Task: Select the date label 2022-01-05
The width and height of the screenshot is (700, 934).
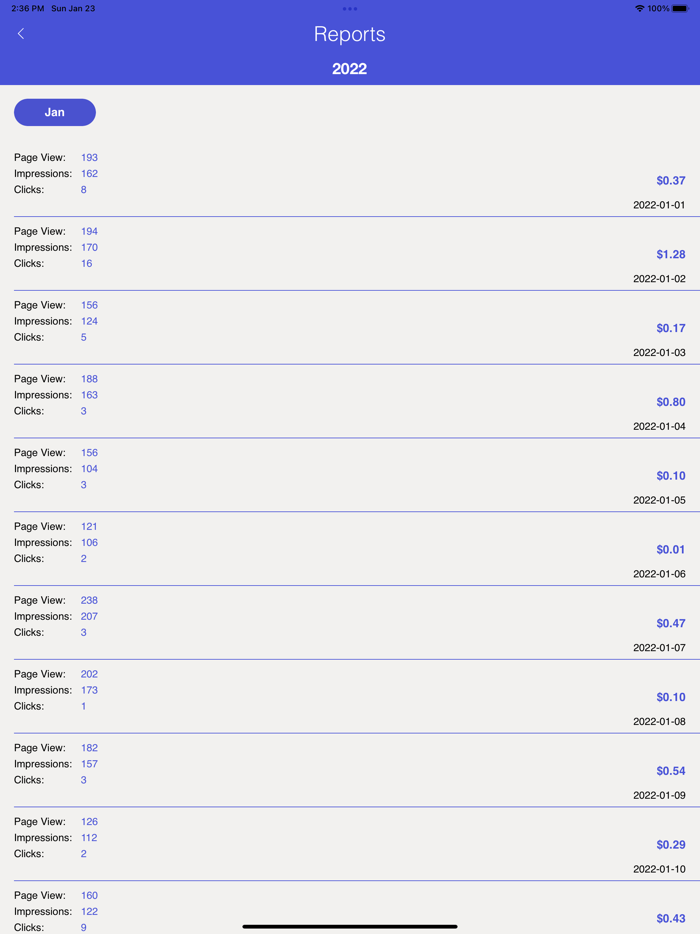Action: 661,500
